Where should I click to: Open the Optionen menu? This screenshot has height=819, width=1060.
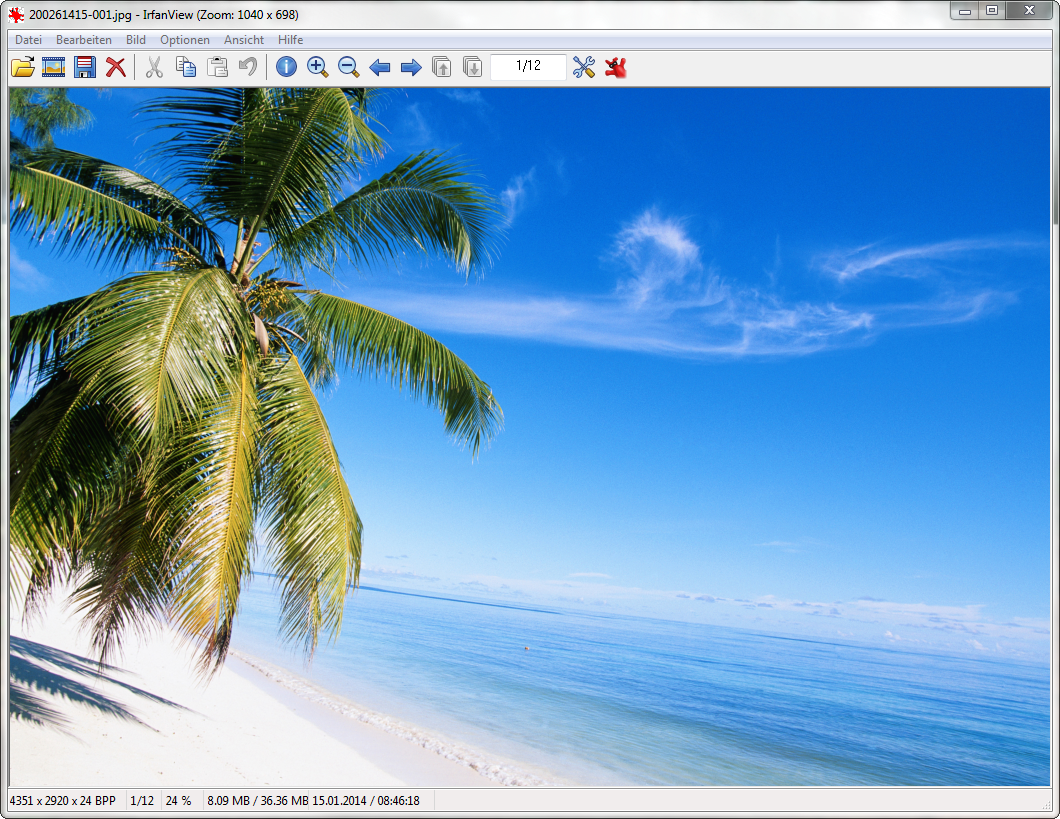185,40
